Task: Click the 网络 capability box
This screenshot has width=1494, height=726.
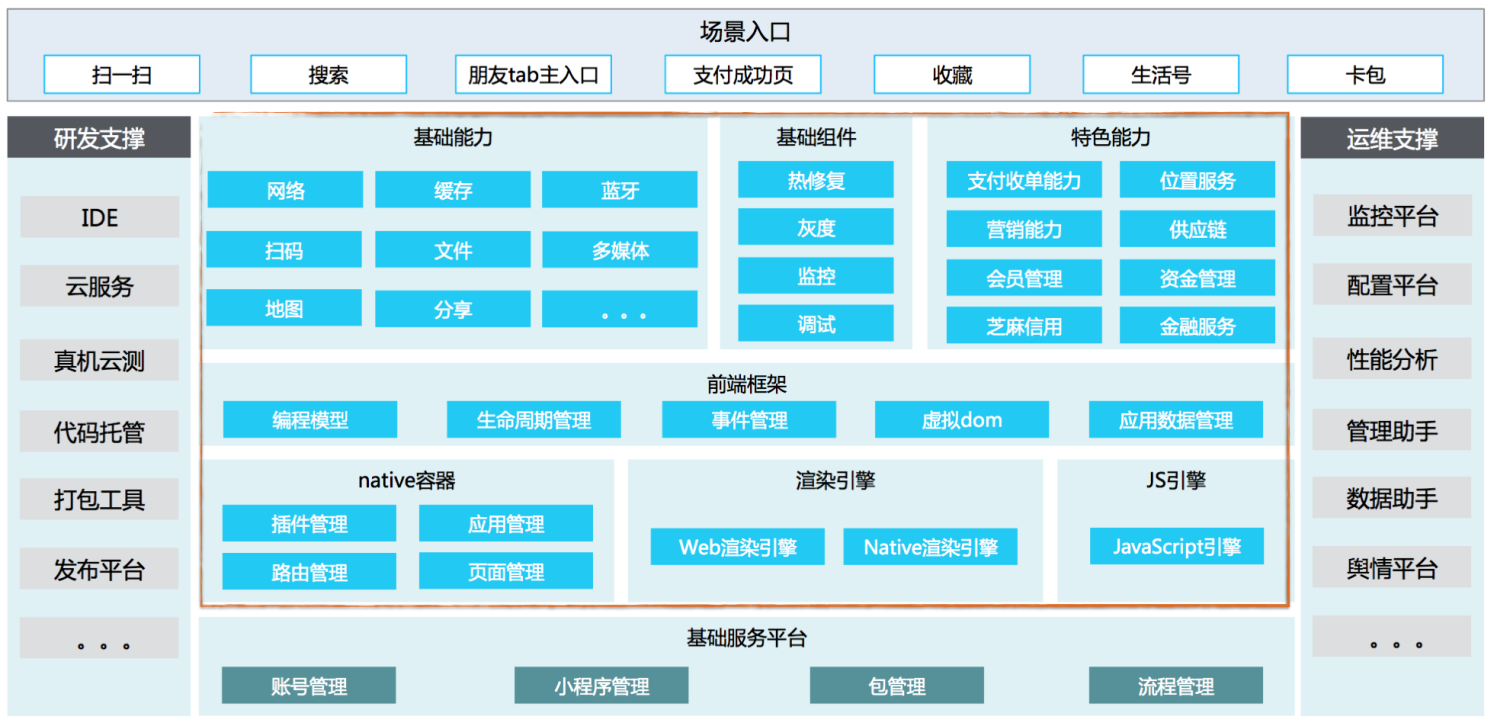Action: pos(285,190)
